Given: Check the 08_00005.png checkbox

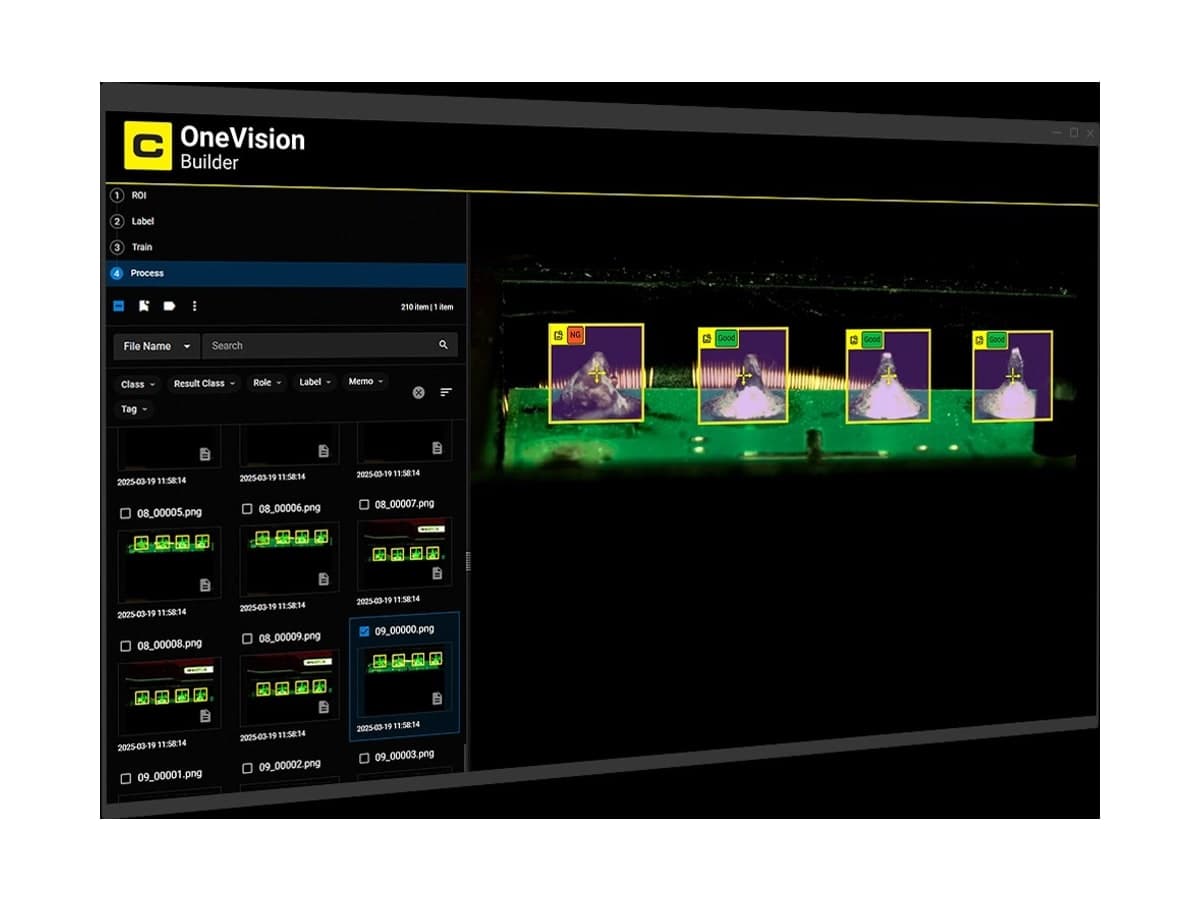Looking at the screenshot, I should [x=125, y=513].
